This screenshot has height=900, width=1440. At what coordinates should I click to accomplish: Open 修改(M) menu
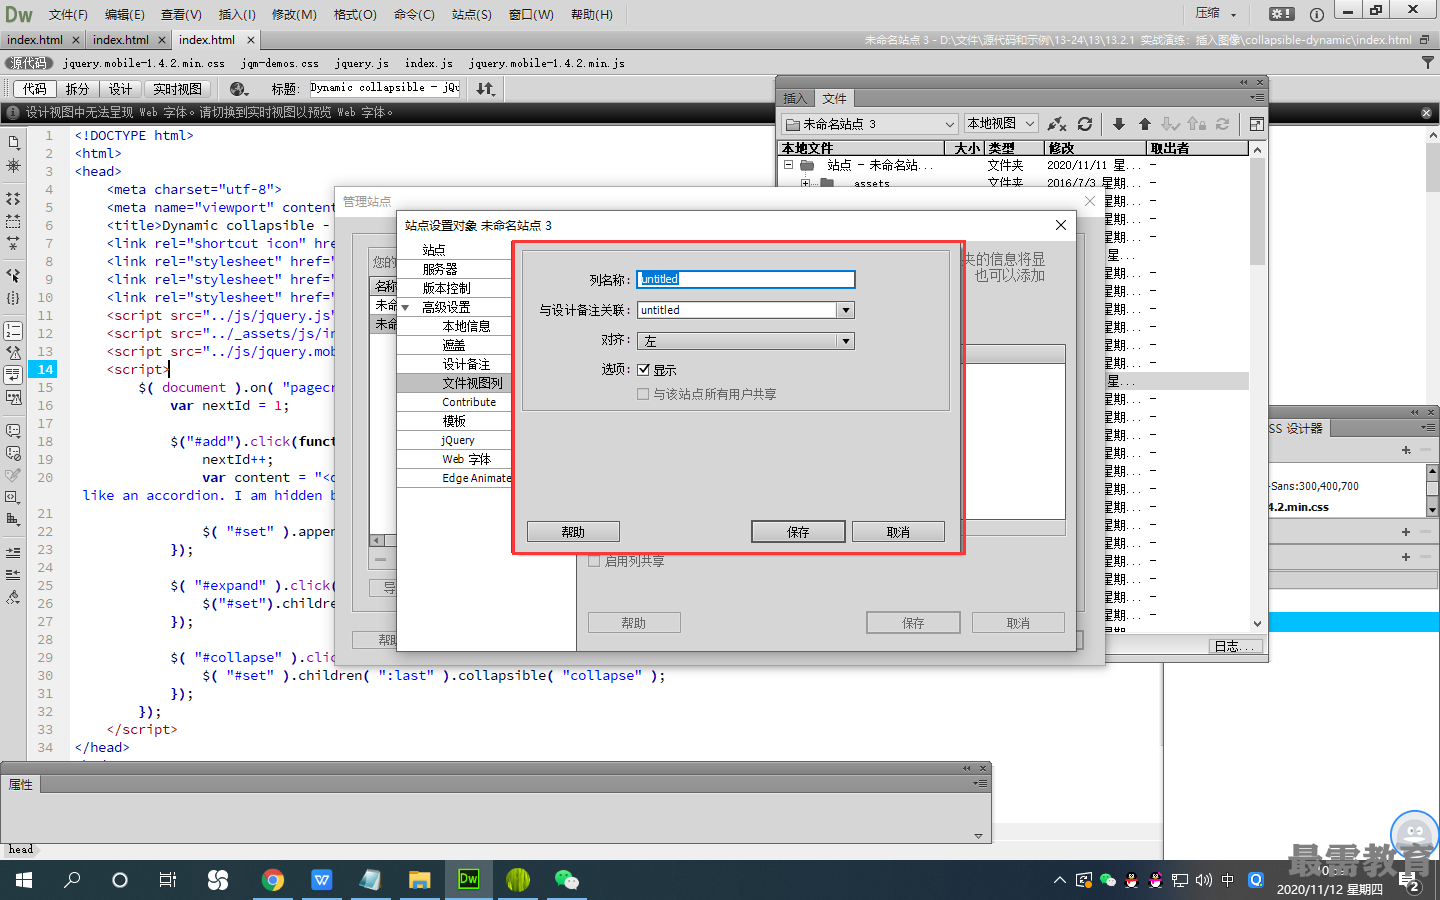294,14
